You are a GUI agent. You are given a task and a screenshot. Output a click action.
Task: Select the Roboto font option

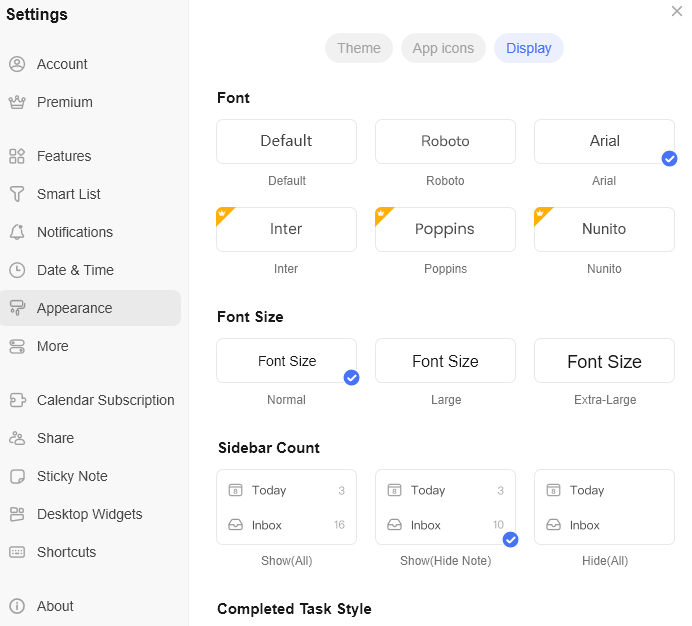[445, 142]
